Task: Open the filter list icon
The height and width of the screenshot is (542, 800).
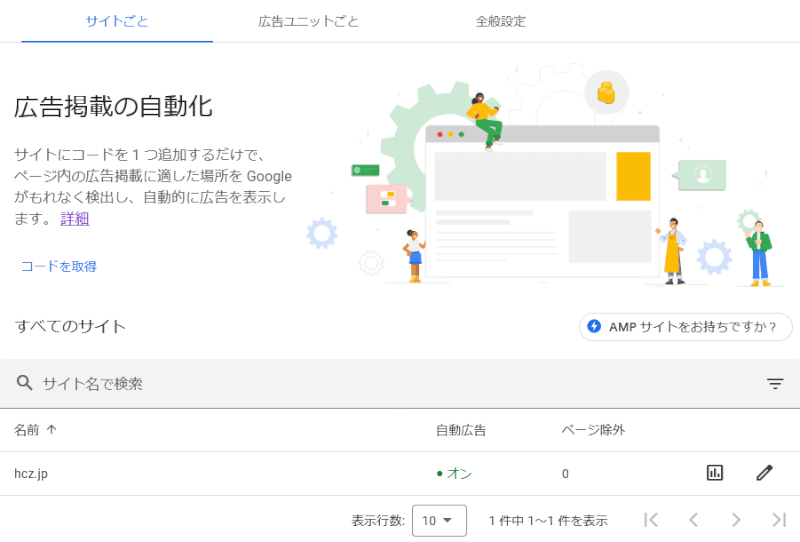Action: (x=774, y=383)
